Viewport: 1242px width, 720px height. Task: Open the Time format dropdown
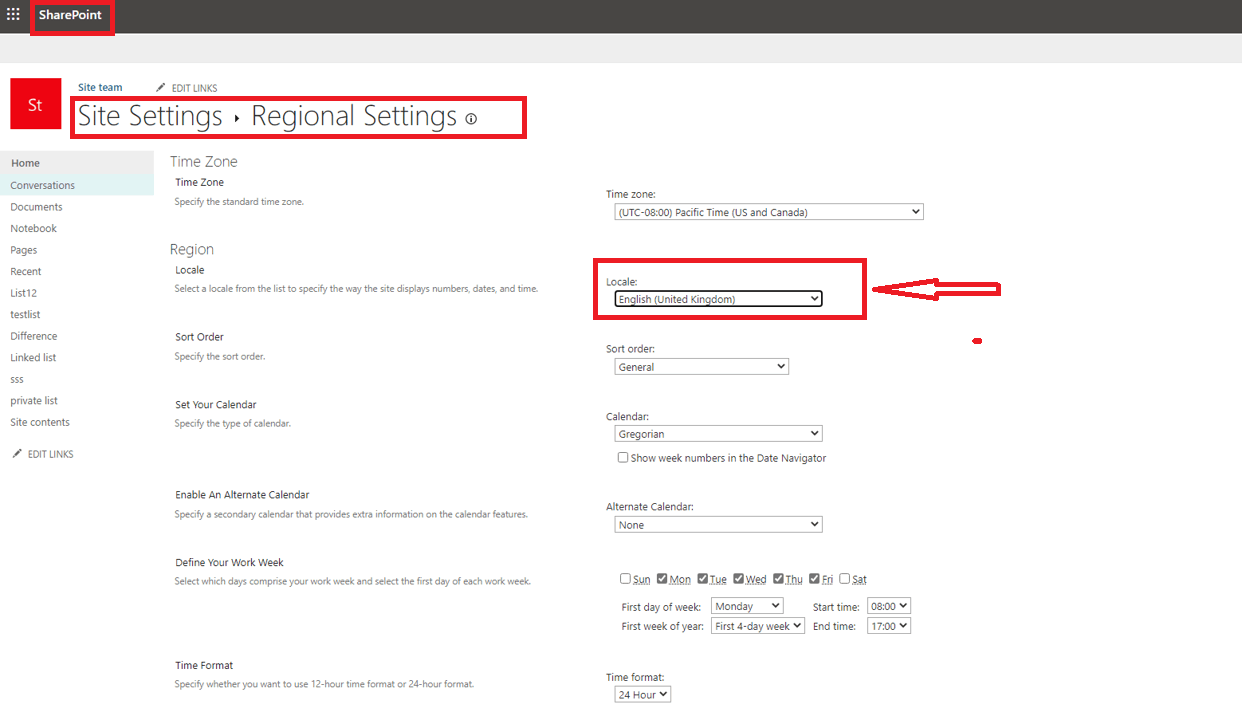coord(643,694)
